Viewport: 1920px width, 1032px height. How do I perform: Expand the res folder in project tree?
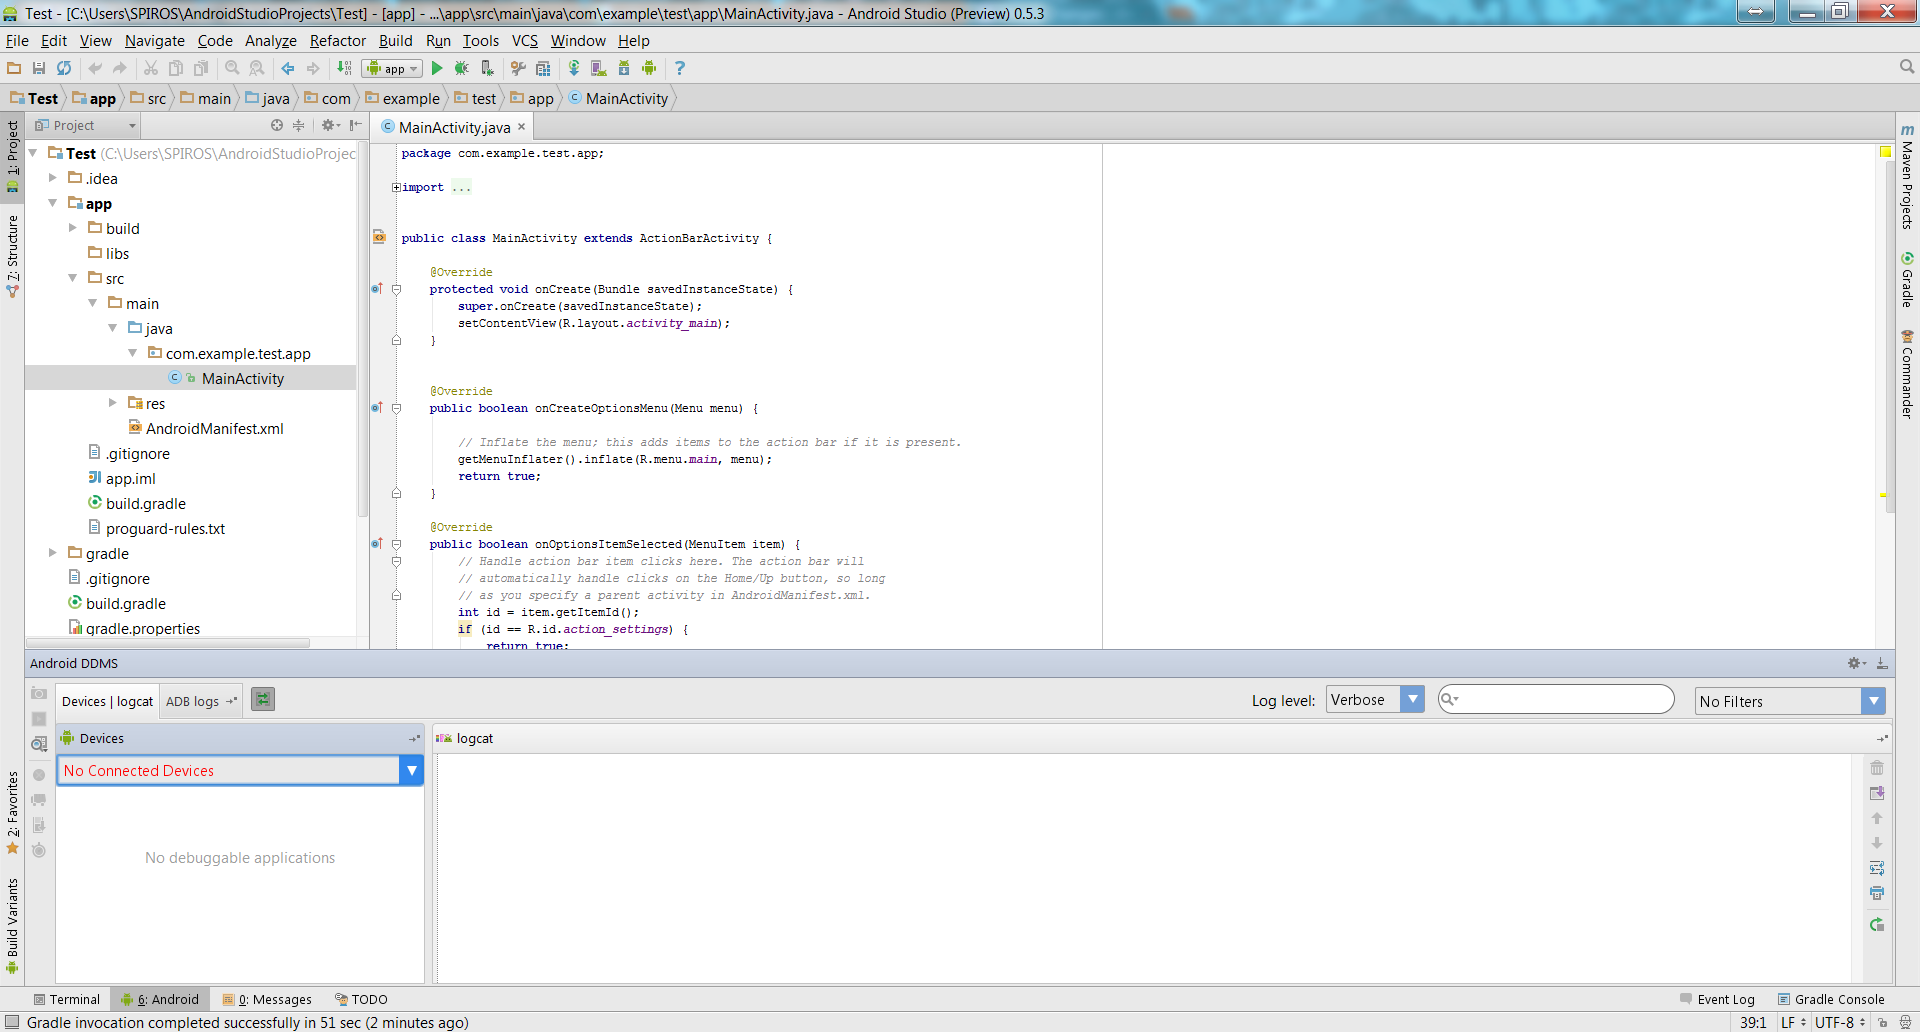point(113,403)
